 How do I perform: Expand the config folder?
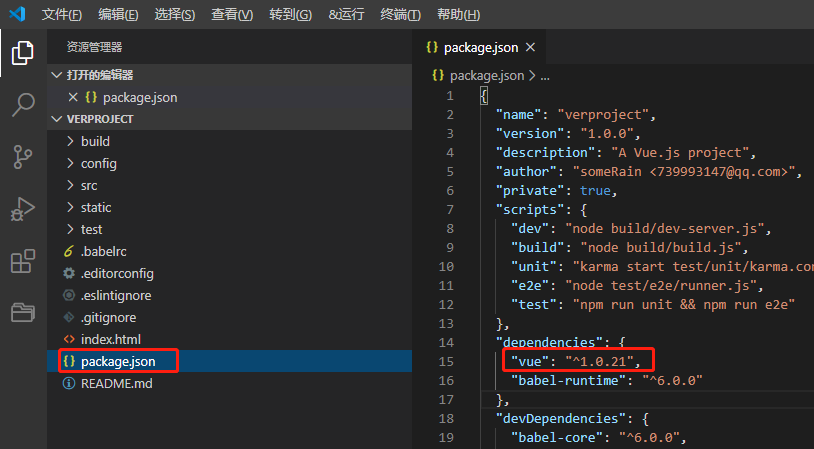pos(70,164)
